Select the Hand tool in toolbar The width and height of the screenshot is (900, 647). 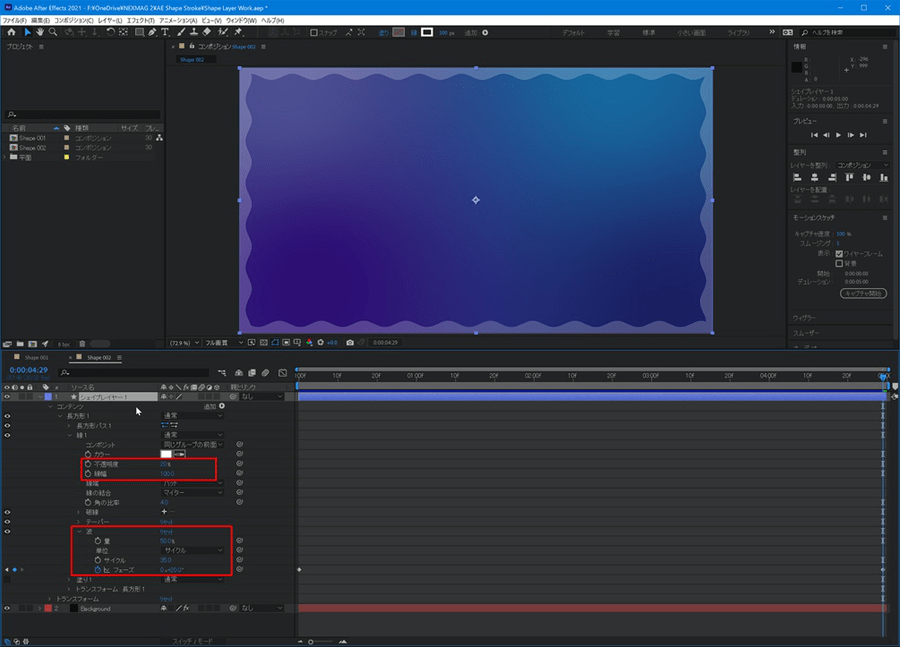click(x=40, y=32)
